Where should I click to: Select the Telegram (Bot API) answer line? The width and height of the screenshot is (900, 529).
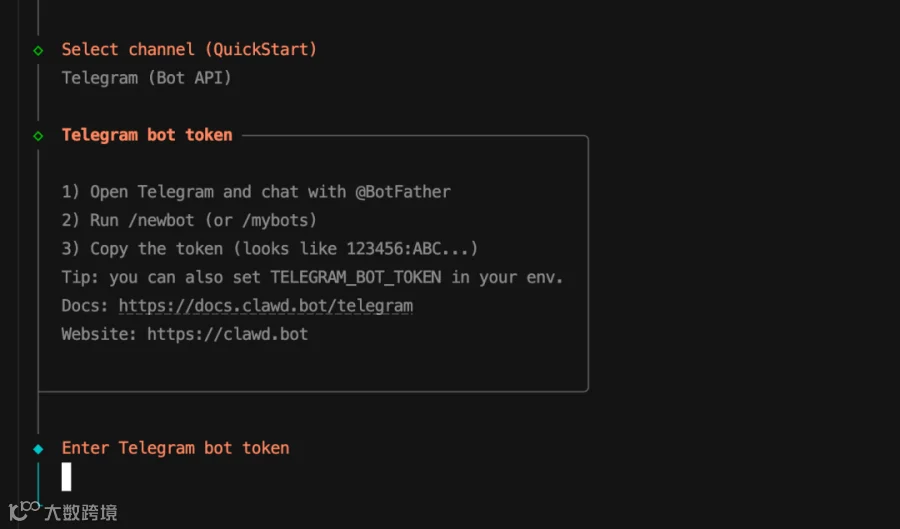point(146,78)
